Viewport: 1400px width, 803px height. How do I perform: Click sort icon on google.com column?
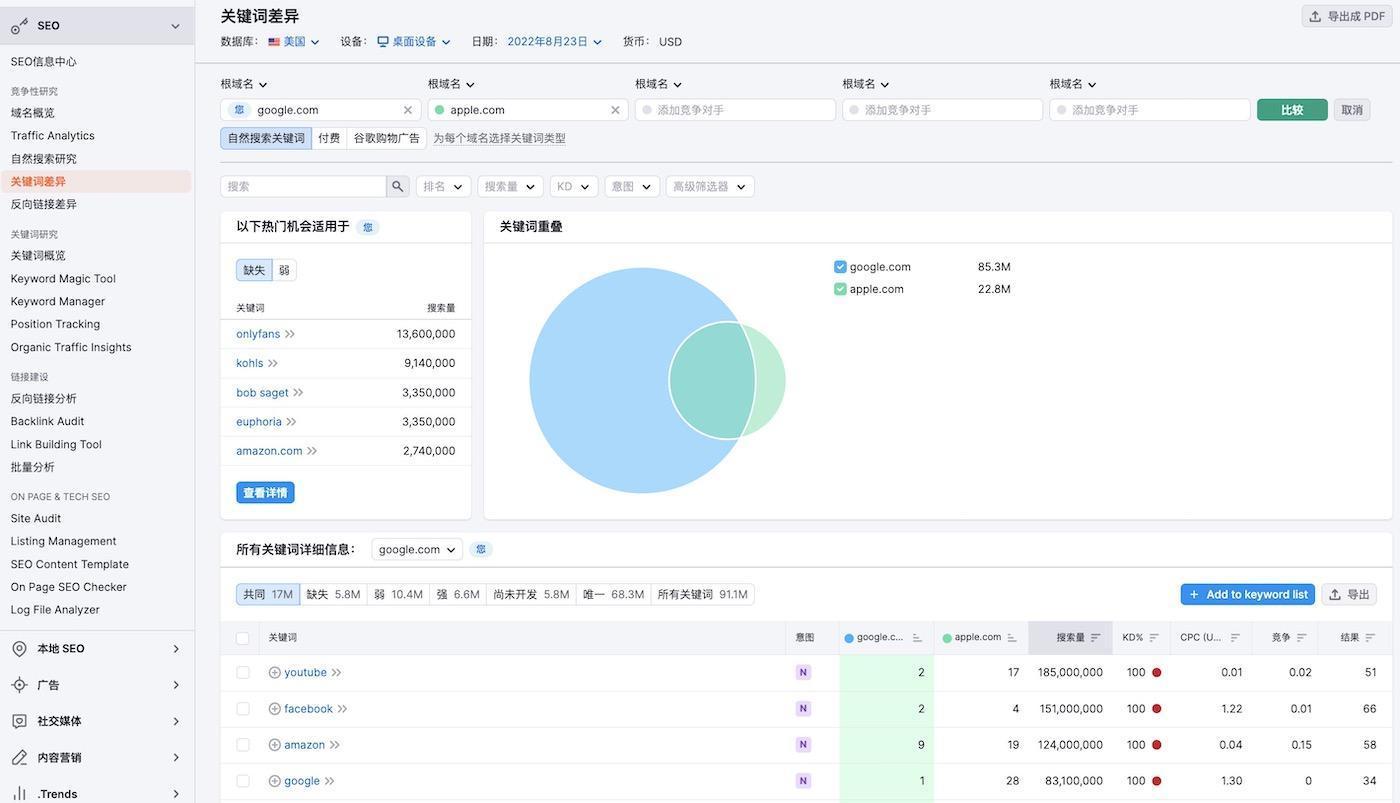(x=917, y=638)
